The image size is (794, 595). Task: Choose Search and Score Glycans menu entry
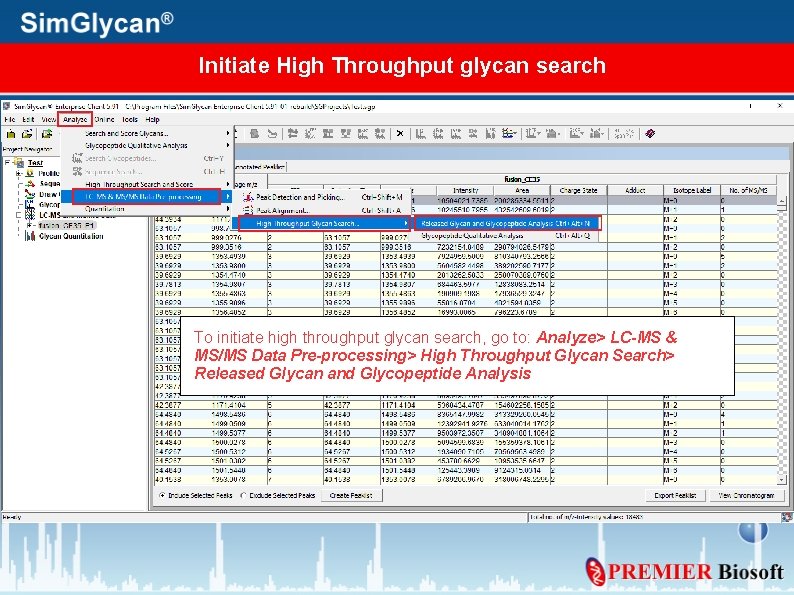[x=147, y=133]
